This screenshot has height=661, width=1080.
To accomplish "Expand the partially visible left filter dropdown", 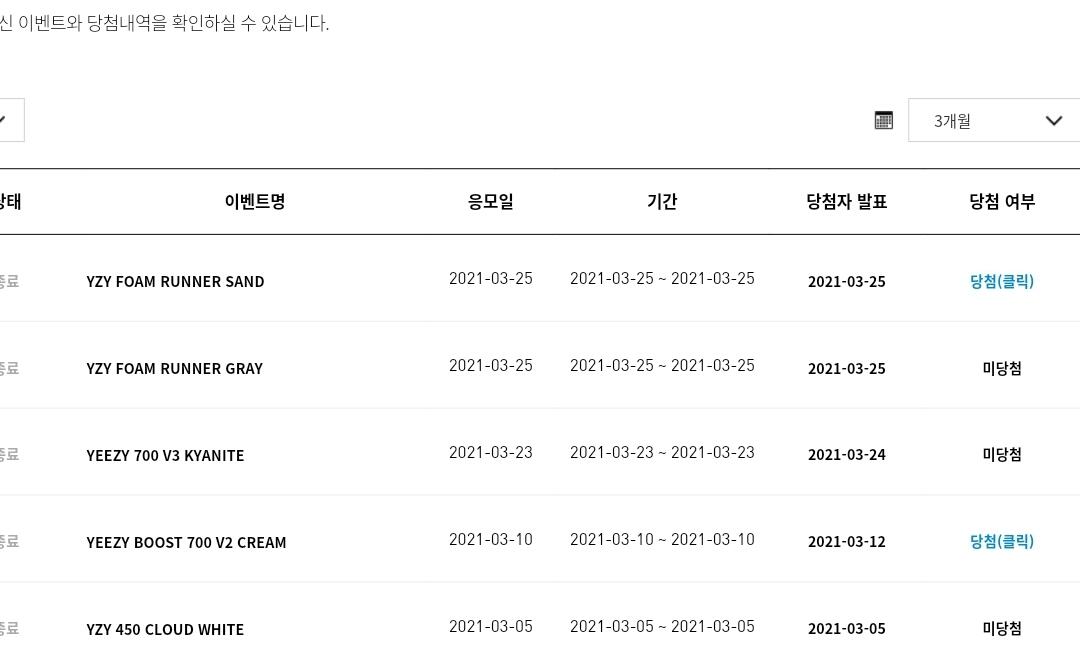I will [8, 120].
